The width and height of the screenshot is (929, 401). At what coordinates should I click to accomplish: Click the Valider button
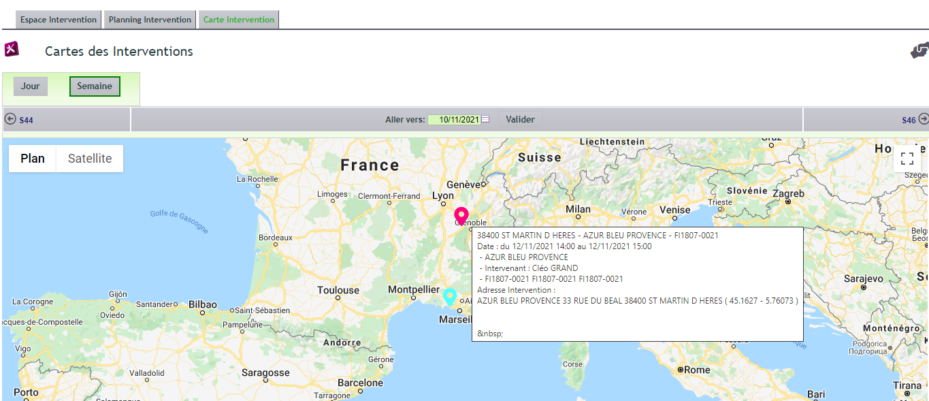pyautogui.click(x=520, y=120)
